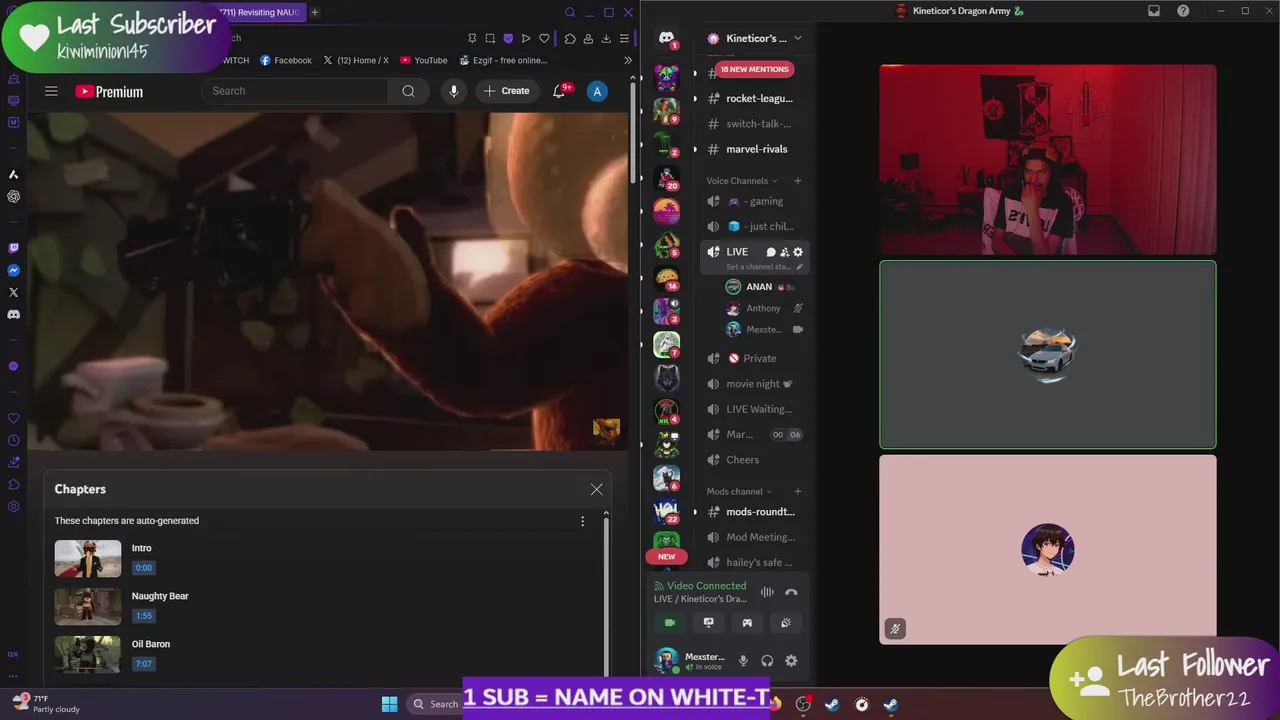Open a new browser tab
This screenshot has width=1280, height=720.
pyautogui.click(x=315, y=12)
